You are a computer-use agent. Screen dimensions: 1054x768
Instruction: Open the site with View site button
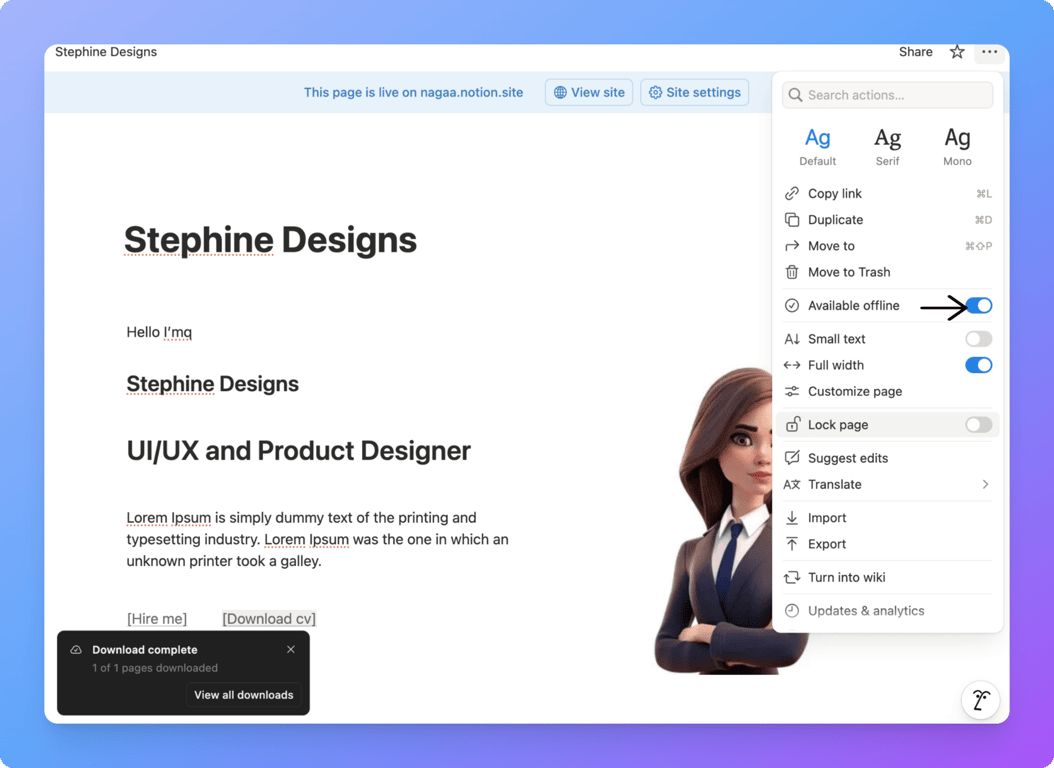(x=588, y=92)
